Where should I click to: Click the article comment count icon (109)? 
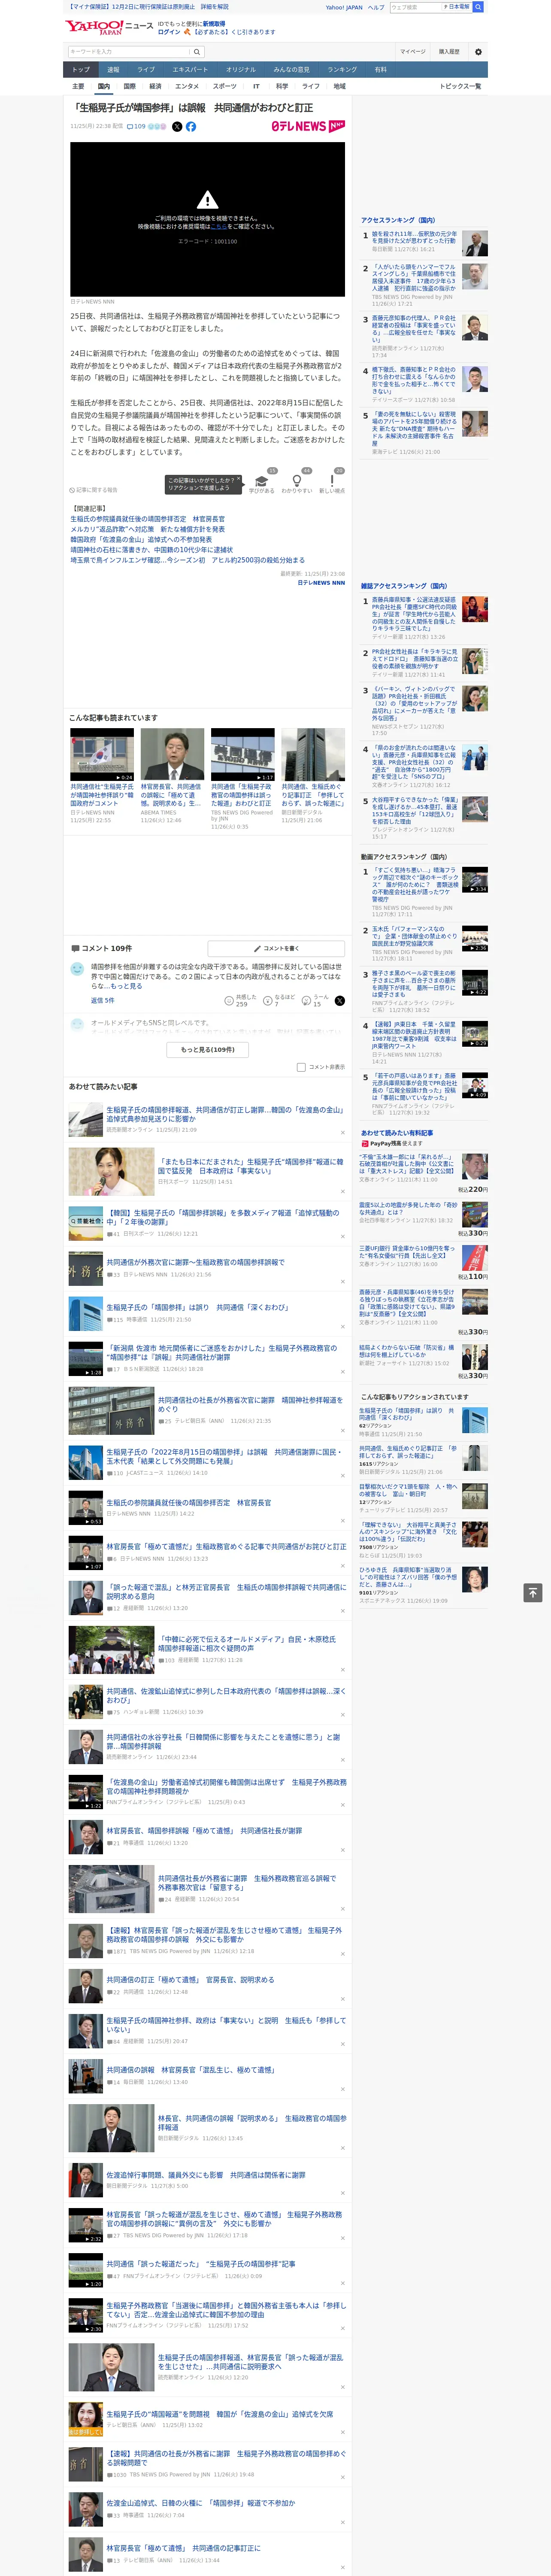pyautogui.click(x=136, y=127)
